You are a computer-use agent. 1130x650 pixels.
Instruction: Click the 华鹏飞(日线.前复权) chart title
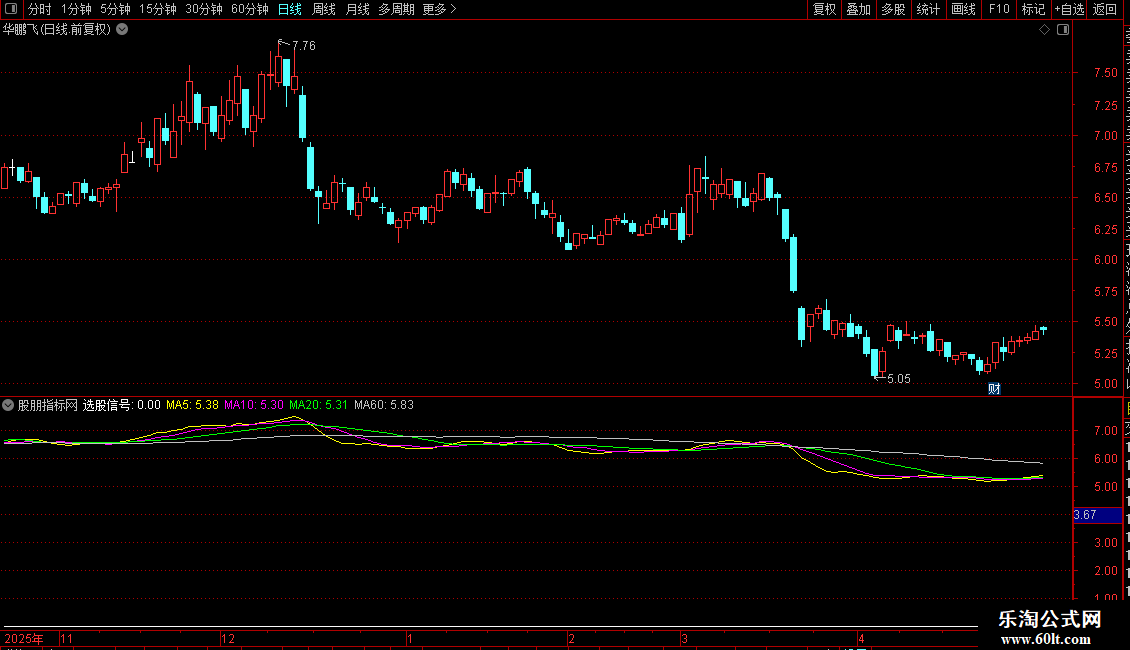57,30
